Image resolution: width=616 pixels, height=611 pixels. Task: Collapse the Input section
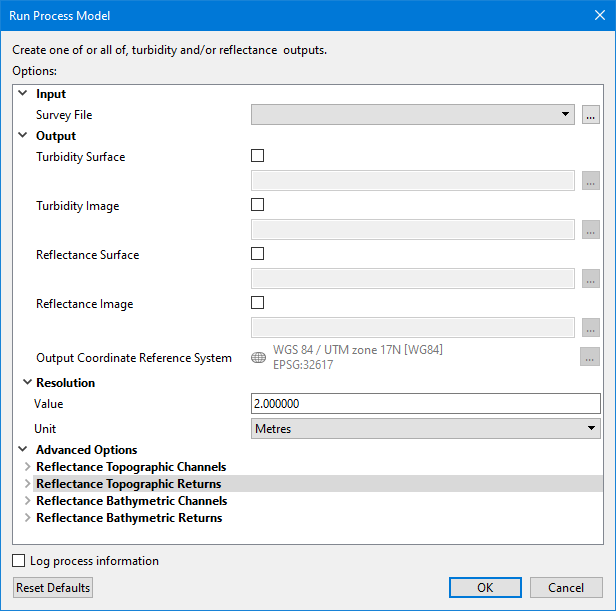(23, 94)
